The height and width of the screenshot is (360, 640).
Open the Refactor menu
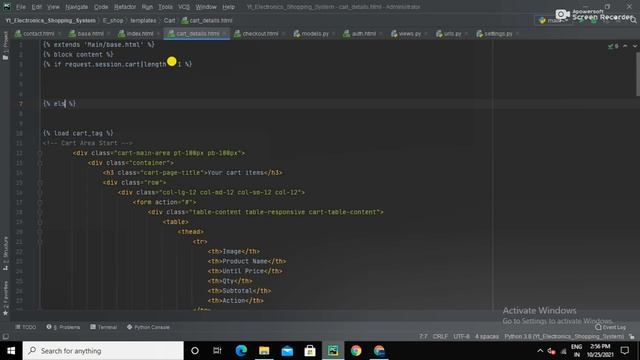[x=125, y=7]
